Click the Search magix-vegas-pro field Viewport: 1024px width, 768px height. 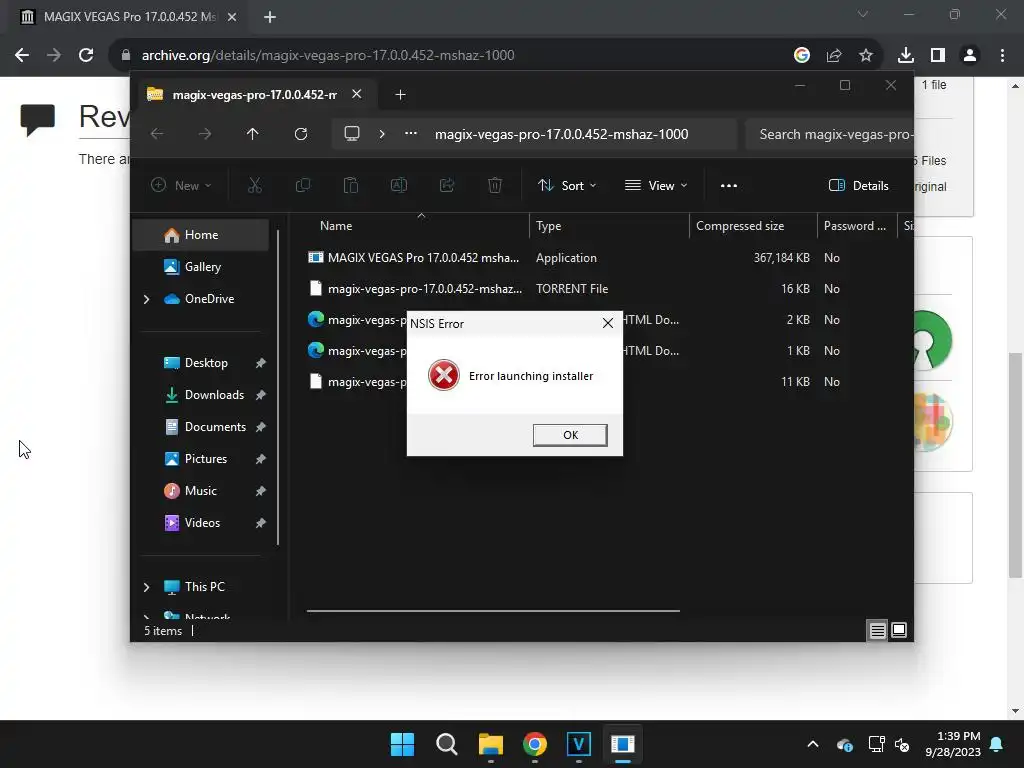pos(829,134)
